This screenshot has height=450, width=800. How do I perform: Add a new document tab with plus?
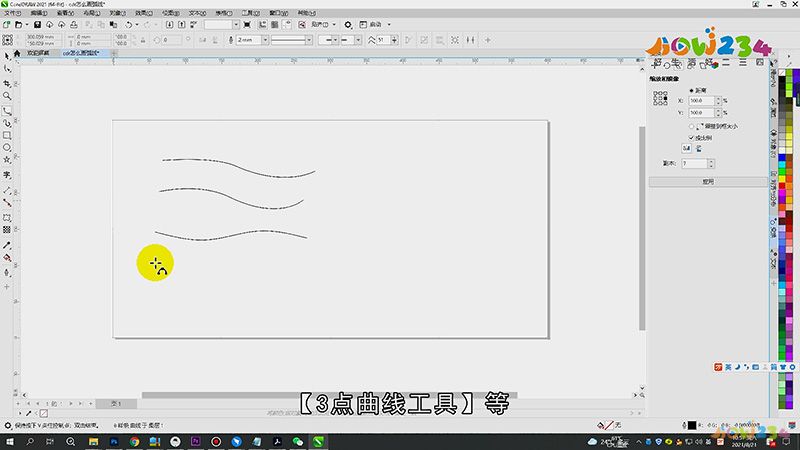click(x=114, y=53)
